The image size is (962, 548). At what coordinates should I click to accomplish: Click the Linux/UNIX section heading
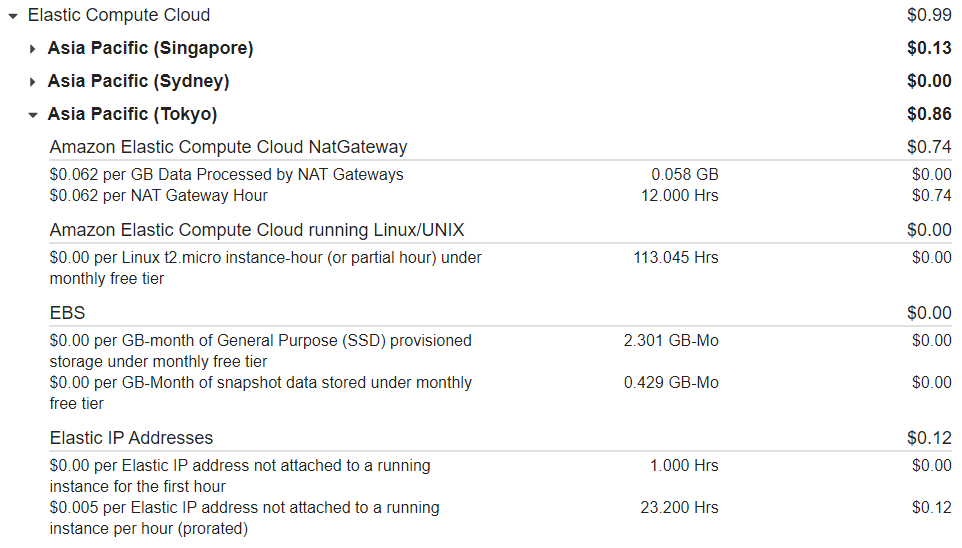(x=256, y=230)
